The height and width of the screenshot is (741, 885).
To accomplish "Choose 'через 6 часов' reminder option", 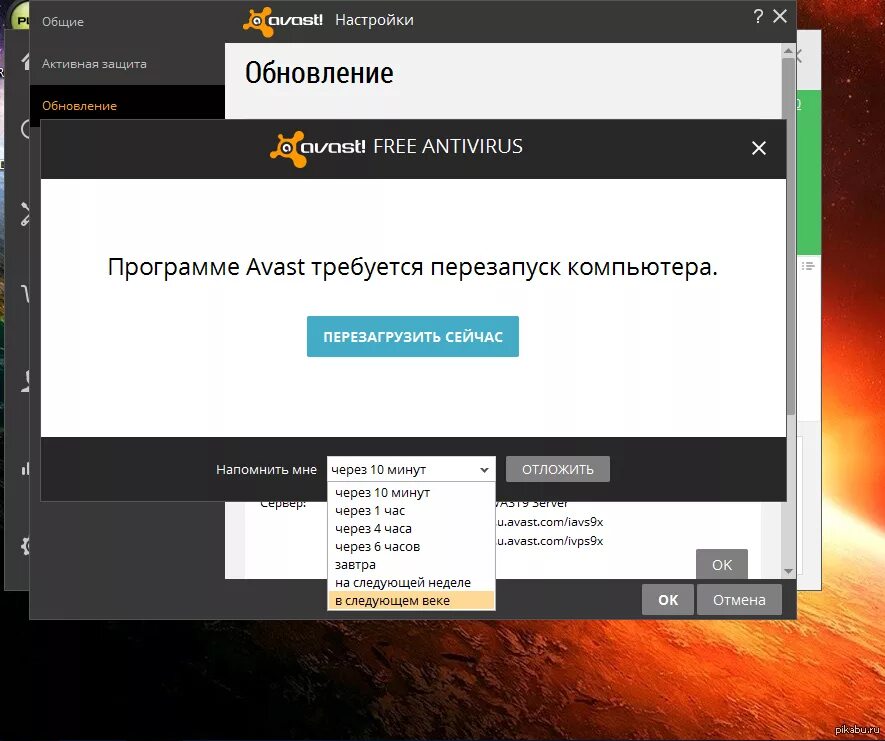I will coord(411,547).
